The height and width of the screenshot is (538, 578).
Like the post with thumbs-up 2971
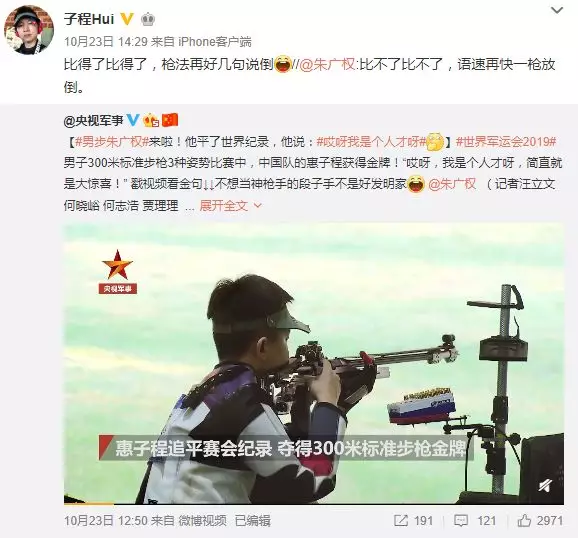pyautogui.click(x=540, y=521)
